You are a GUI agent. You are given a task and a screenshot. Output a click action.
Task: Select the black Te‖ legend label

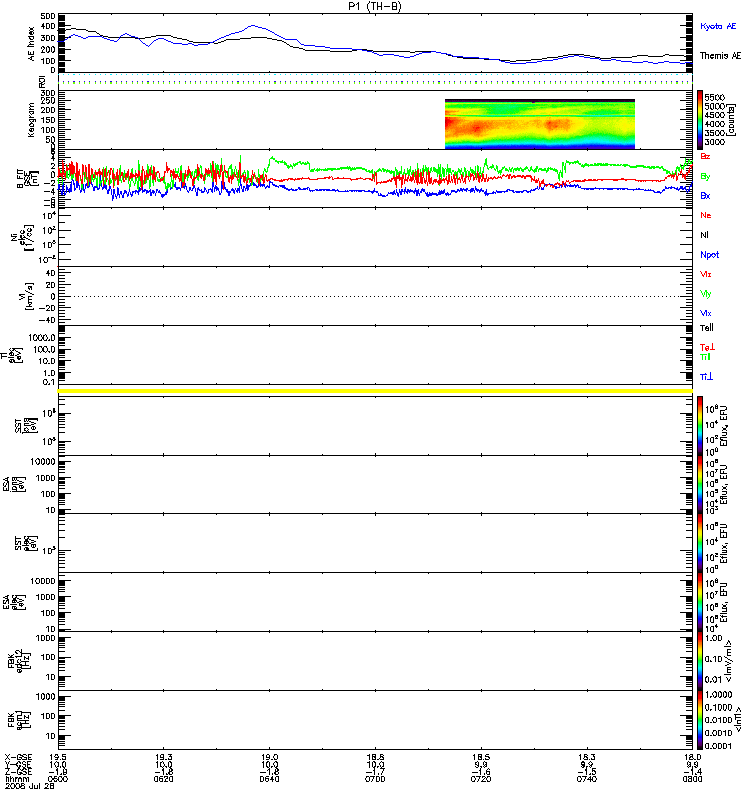pyautogui.click(x=707, y=328)
